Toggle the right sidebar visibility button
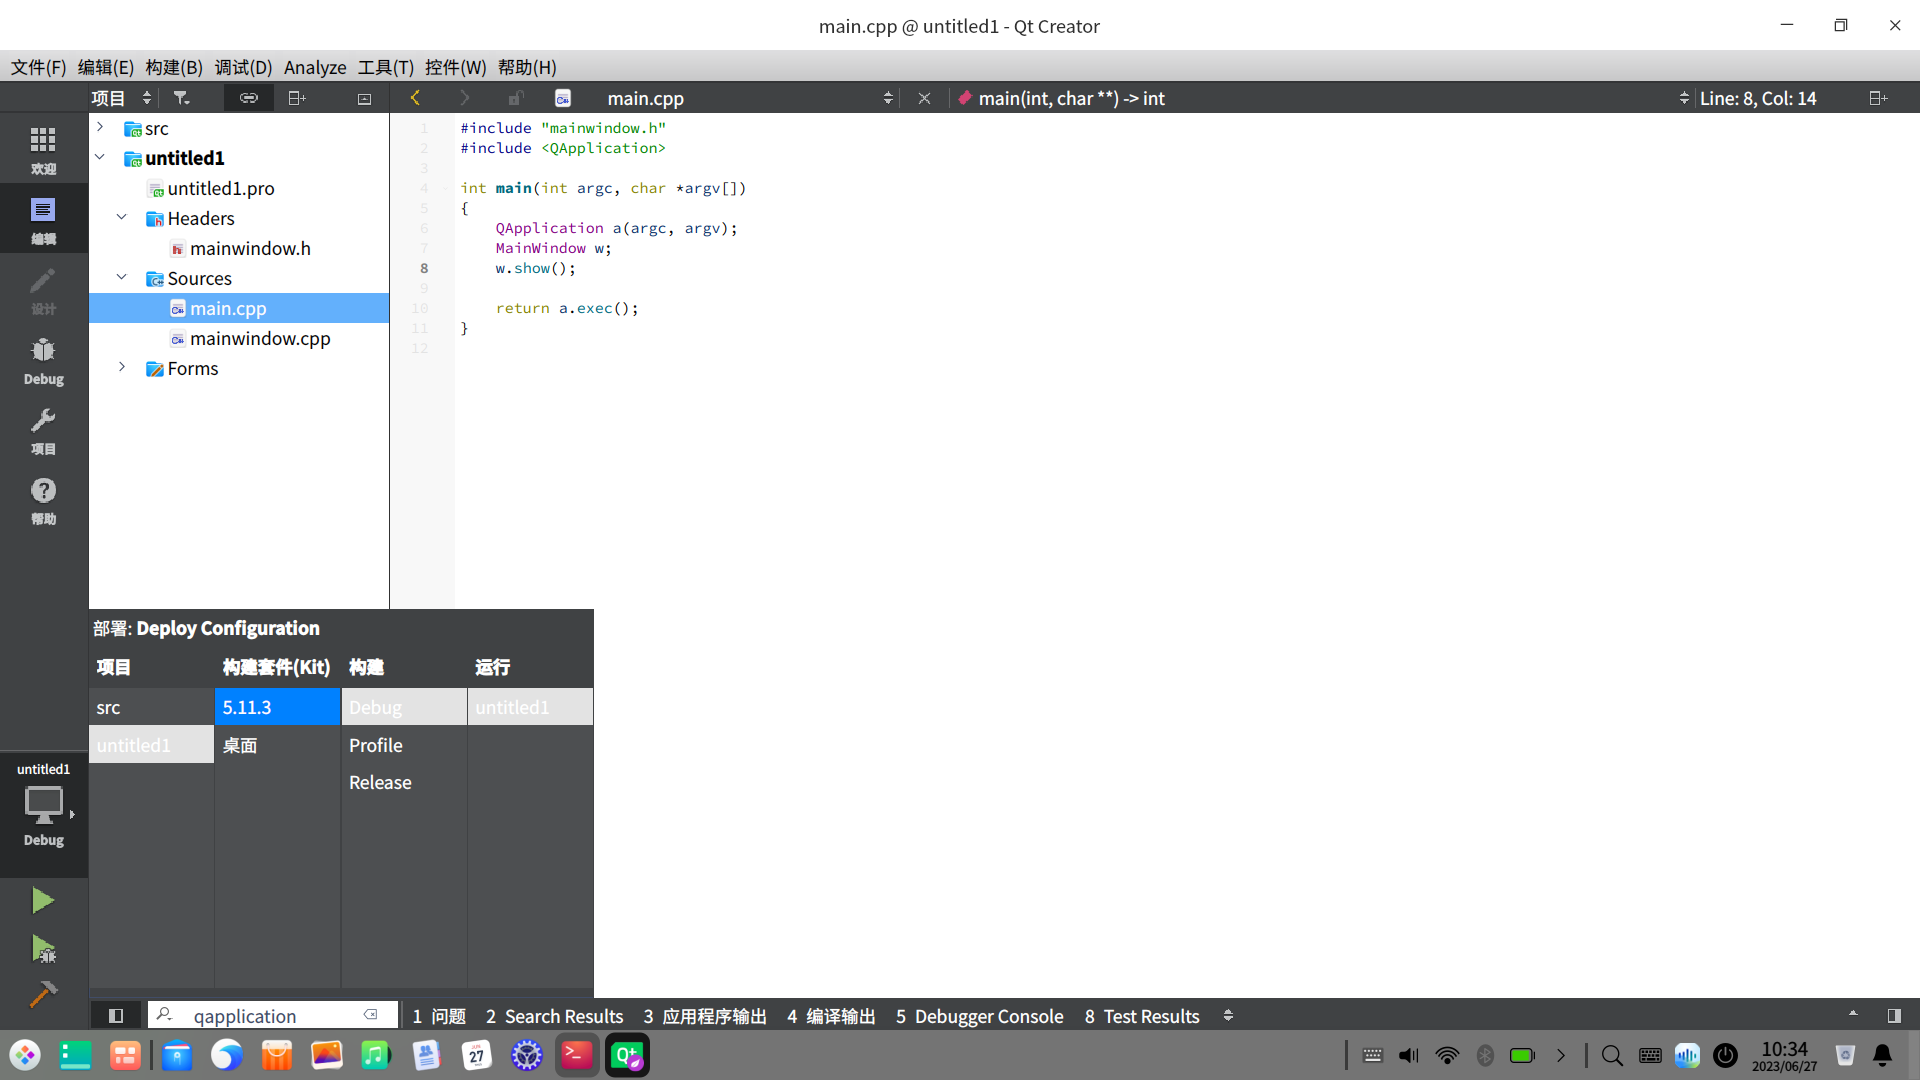 tap(1894, 1016)
